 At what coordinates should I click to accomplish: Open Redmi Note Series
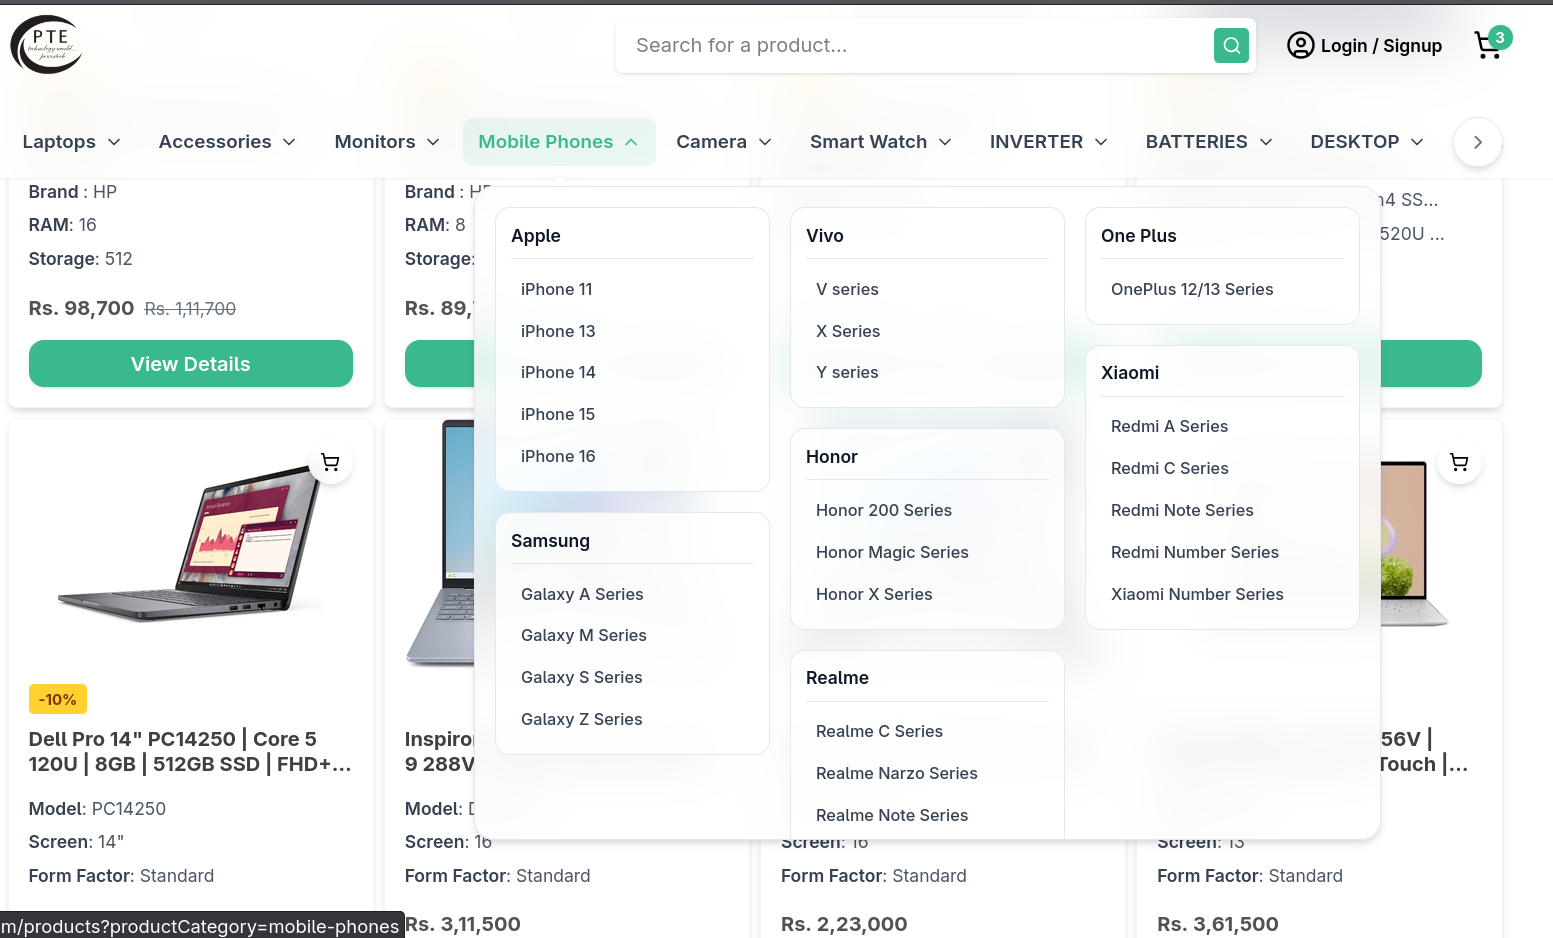pos(1182,510)
